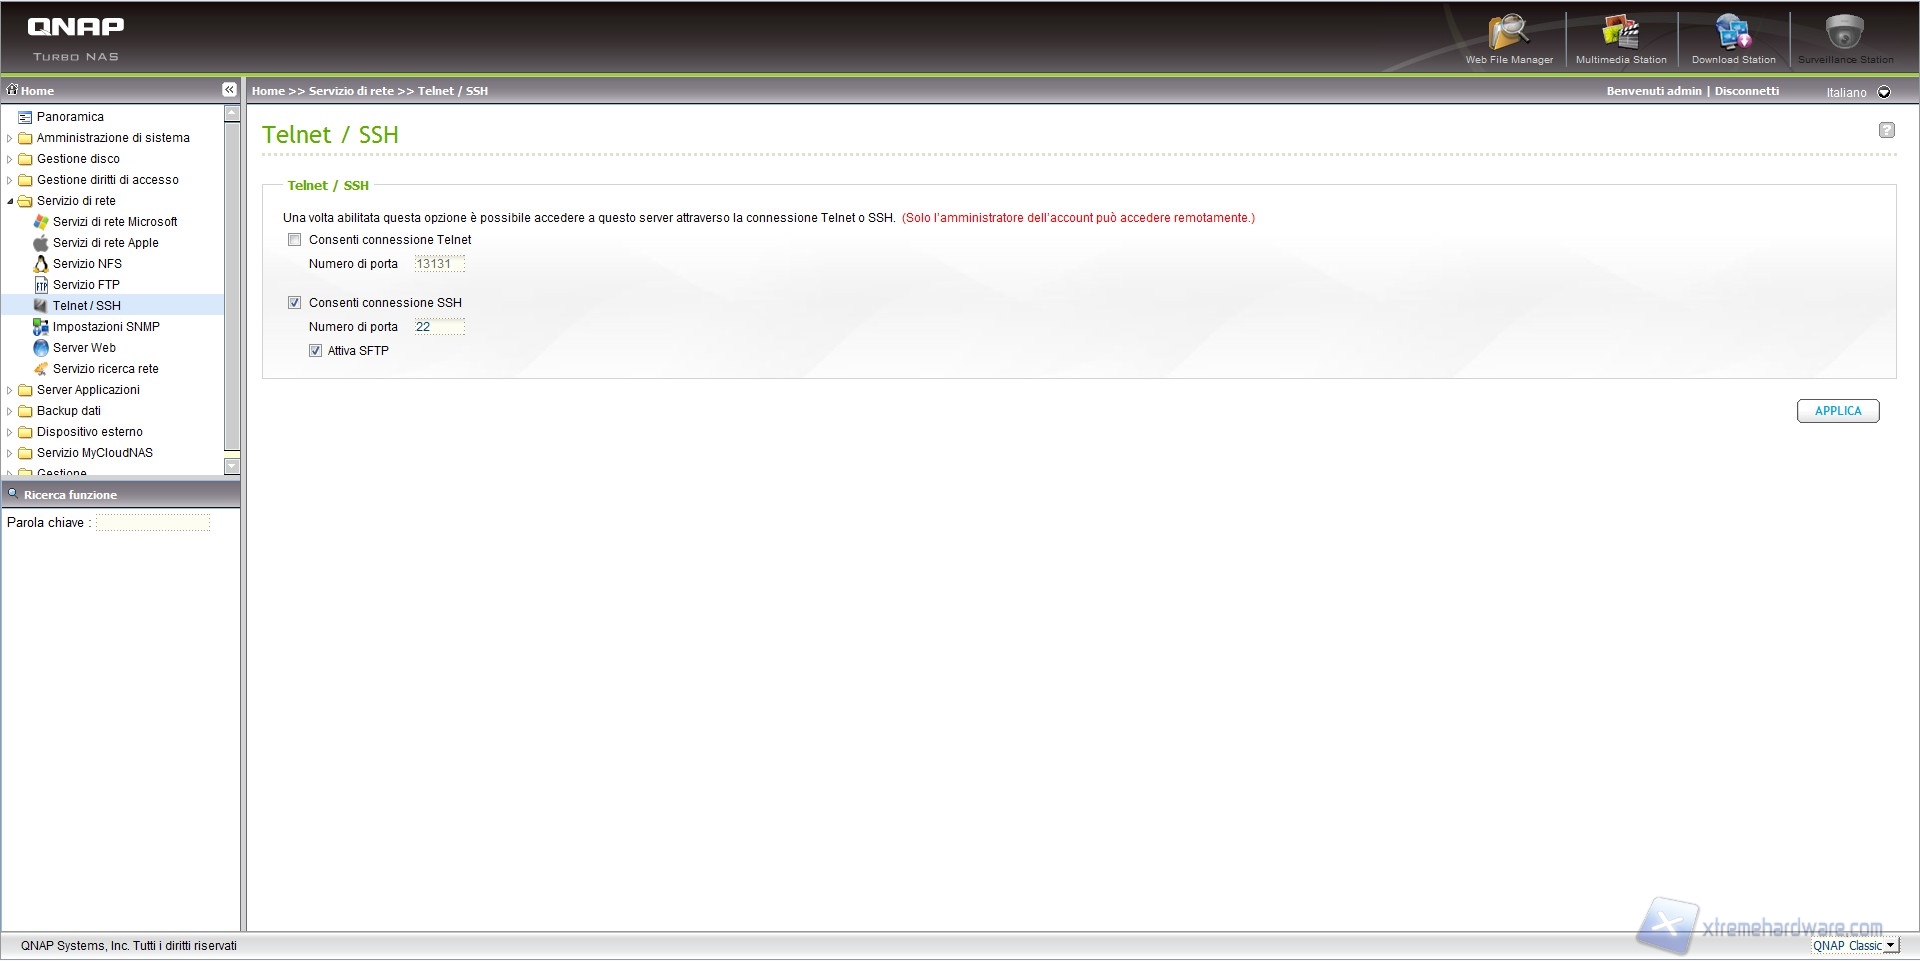Viewport: 1920px width, 961px height.
Task: Click the Disconnetti link
Action: coord(1746,91)
